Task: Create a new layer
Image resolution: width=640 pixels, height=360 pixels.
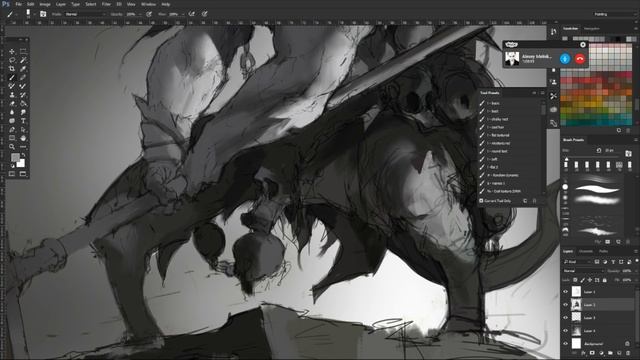Action: [x=620, y=353]
